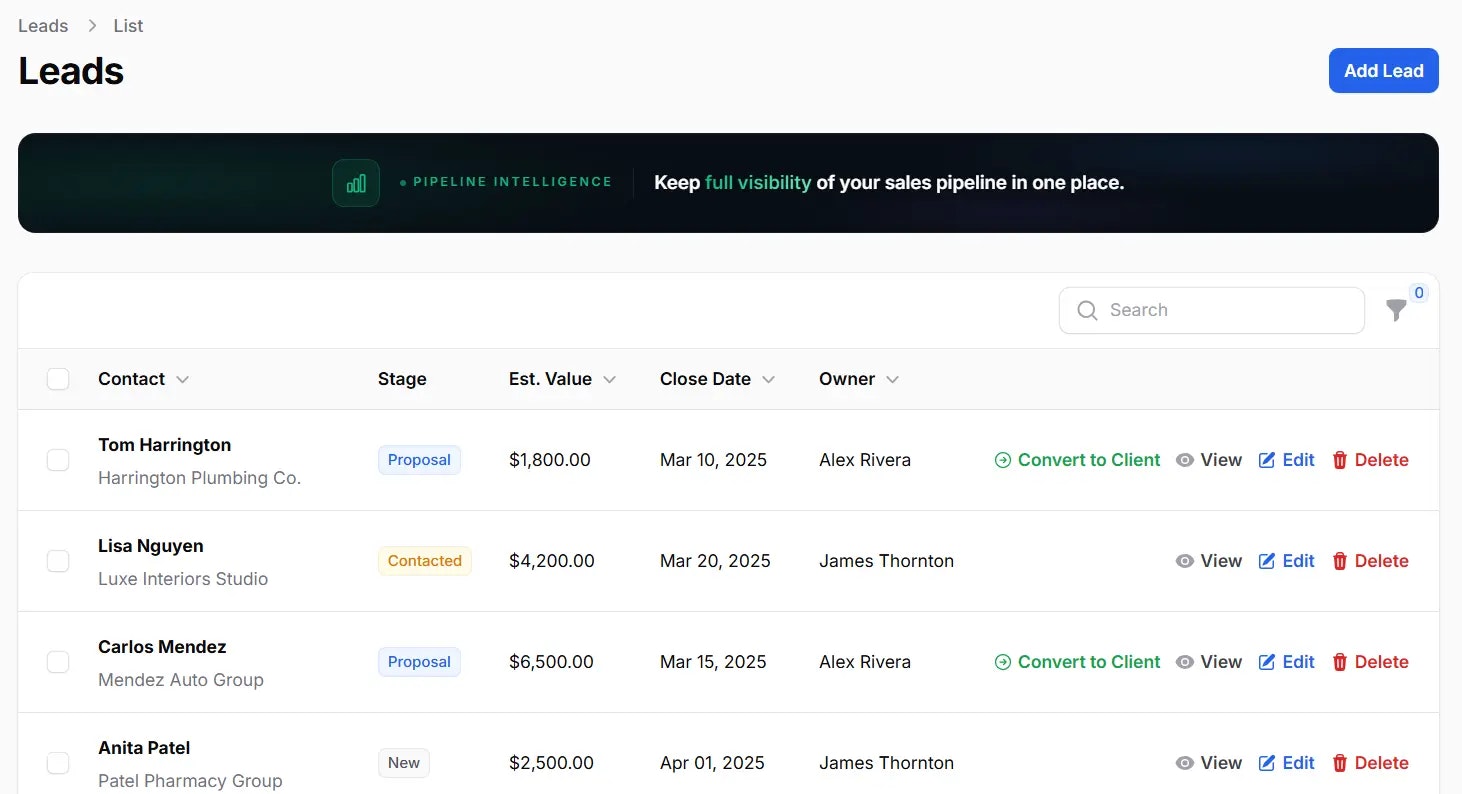Click the convert arrow icon for Tom Harrington
Viewport: 1462px width, 794px height.
pos(1001,460)
